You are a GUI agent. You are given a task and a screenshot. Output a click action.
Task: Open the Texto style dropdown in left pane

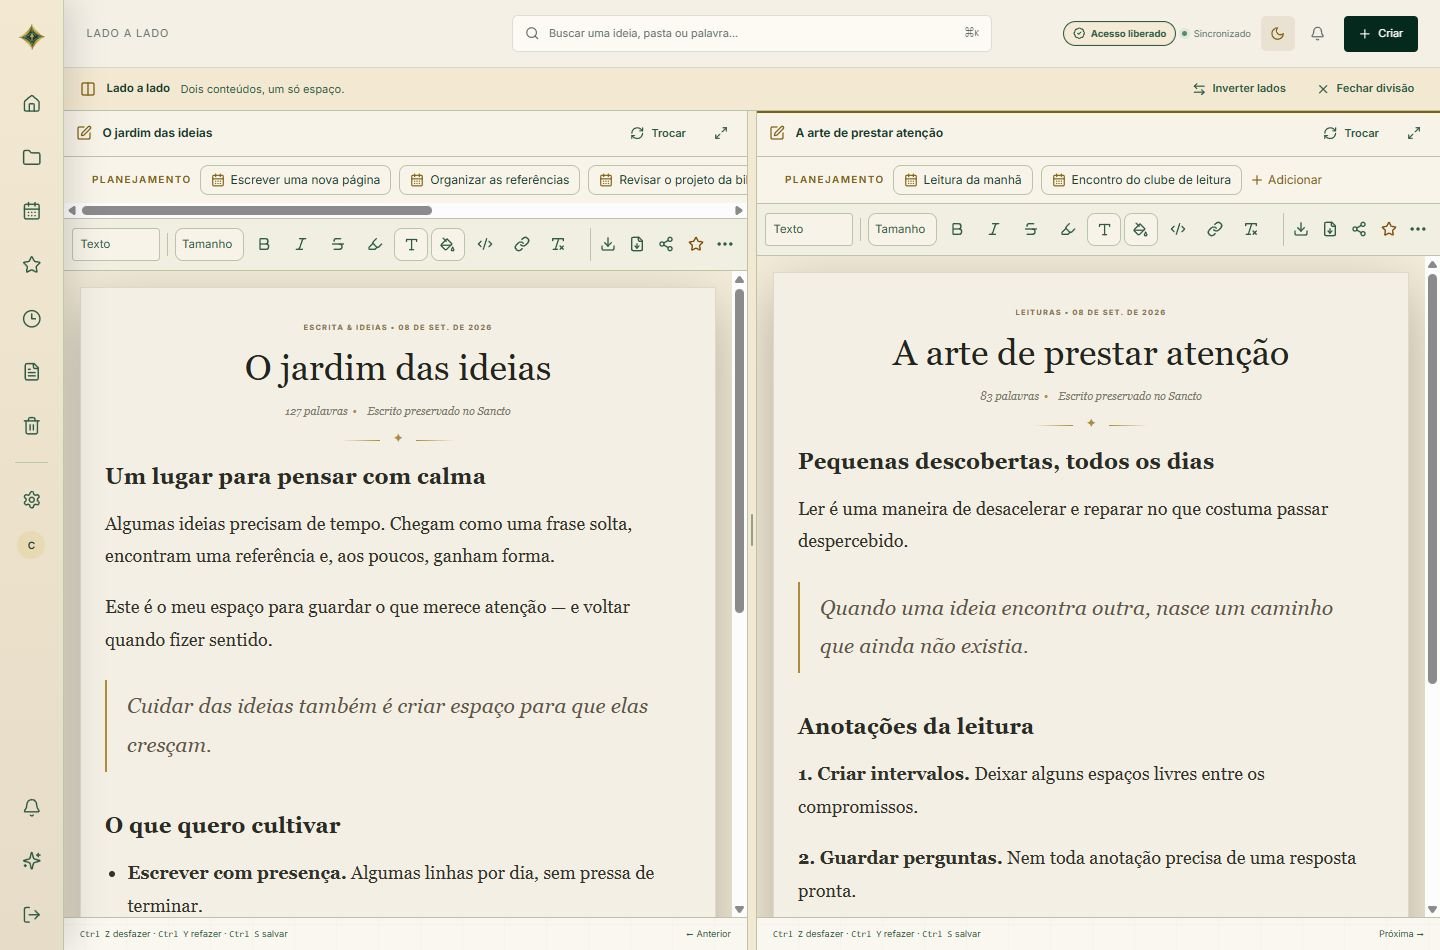point(116,244)
